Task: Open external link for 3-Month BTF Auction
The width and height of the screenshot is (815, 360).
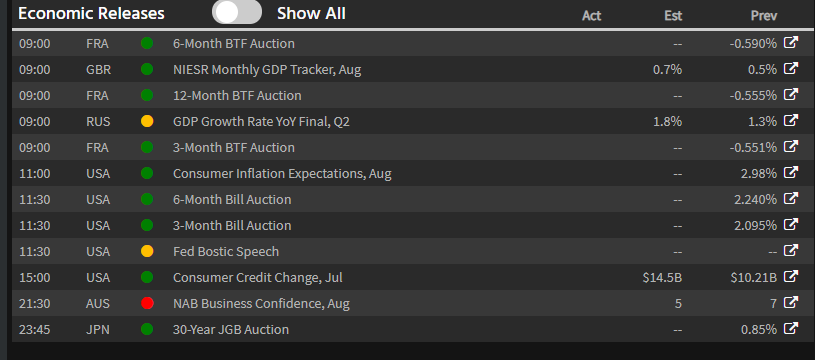Action: [791, 146]
